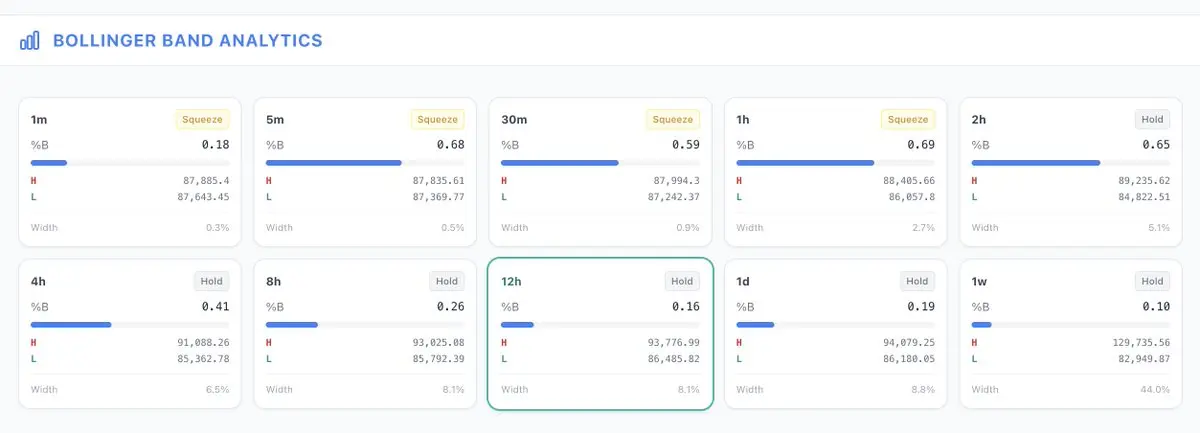The width and height of the screenshot is (1200, 433).
Task: Select the 1m timeframe card
Action: 130,171
